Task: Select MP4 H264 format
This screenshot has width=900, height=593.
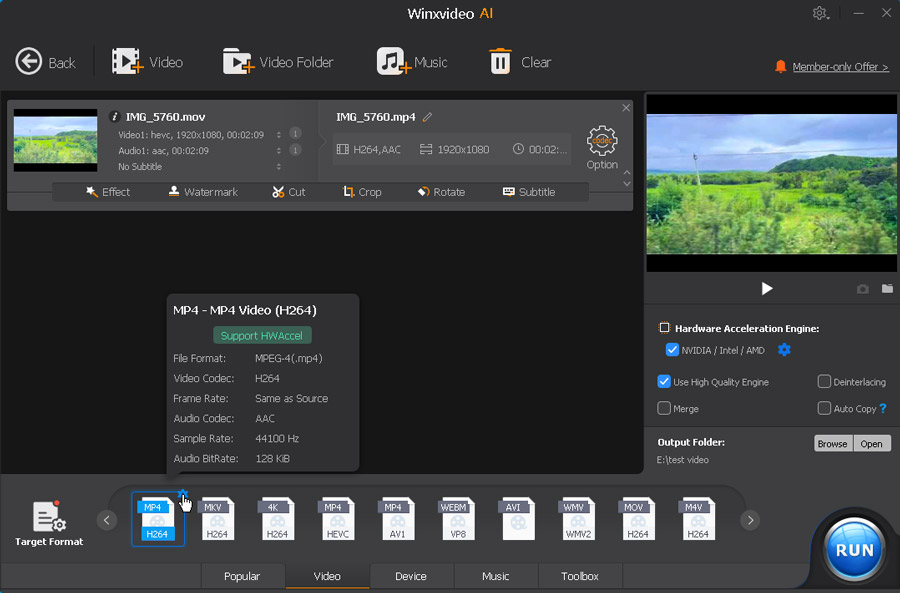Action: click(x=157, y=520)
